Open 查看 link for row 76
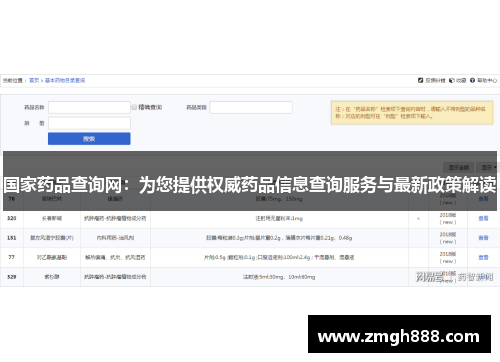Viewport: 500px width, 362px height. coord(483,199)
